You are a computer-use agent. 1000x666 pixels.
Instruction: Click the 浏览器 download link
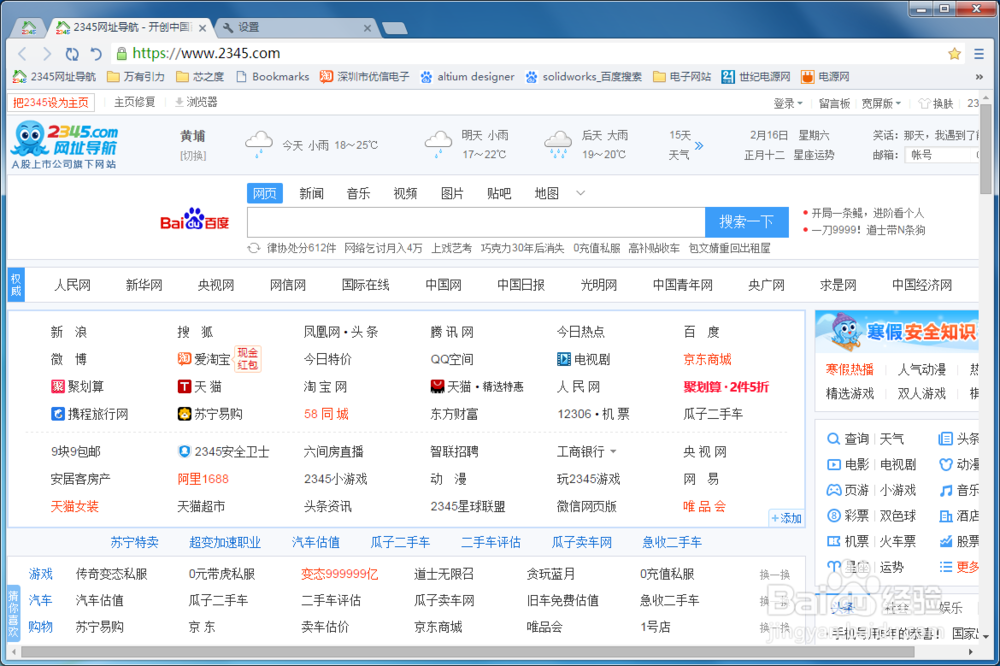click(x=196, y=102)
